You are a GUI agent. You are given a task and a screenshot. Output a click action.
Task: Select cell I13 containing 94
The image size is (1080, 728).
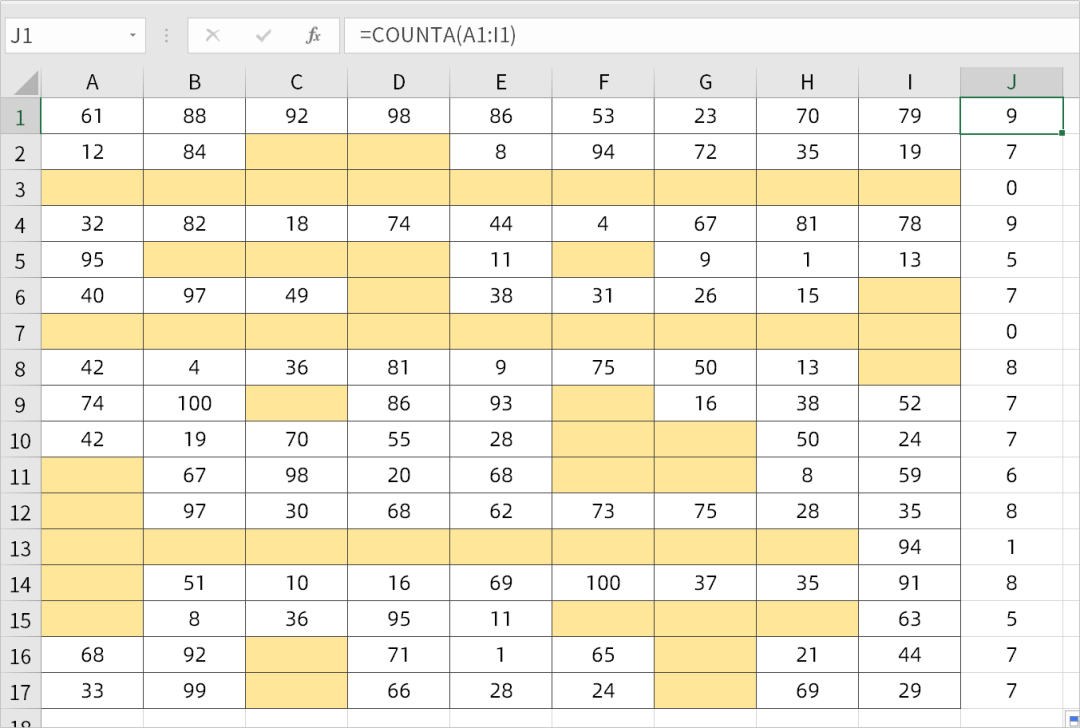(x=909, y=548)
